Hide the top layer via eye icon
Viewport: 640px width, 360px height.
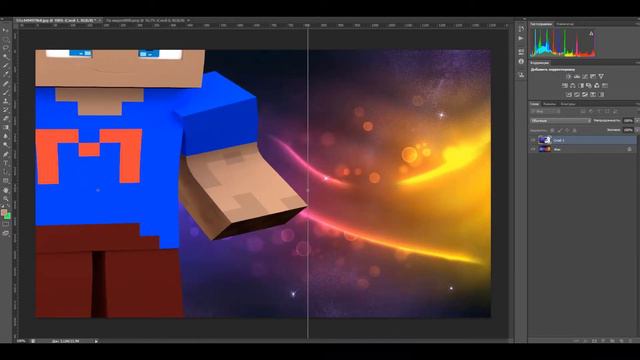click(x=533, y=140)
